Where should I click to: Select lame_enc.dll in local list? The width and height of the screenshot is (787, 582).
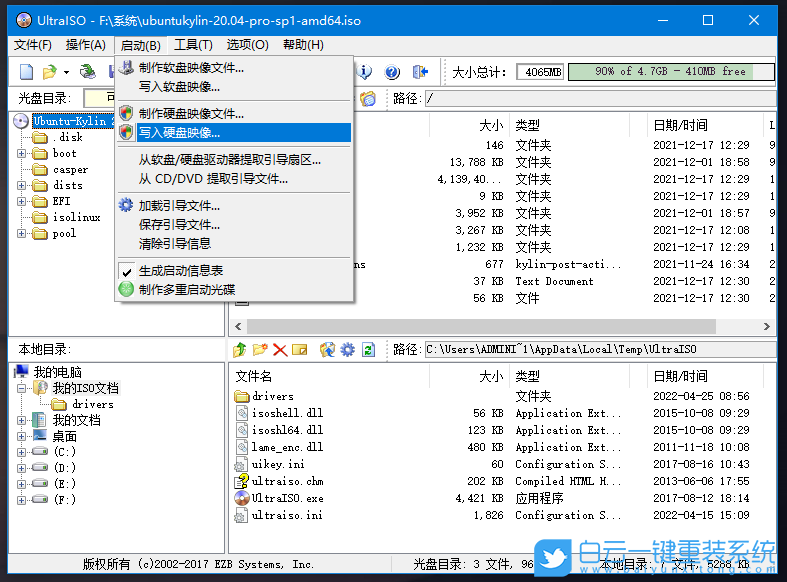[288, 447]
